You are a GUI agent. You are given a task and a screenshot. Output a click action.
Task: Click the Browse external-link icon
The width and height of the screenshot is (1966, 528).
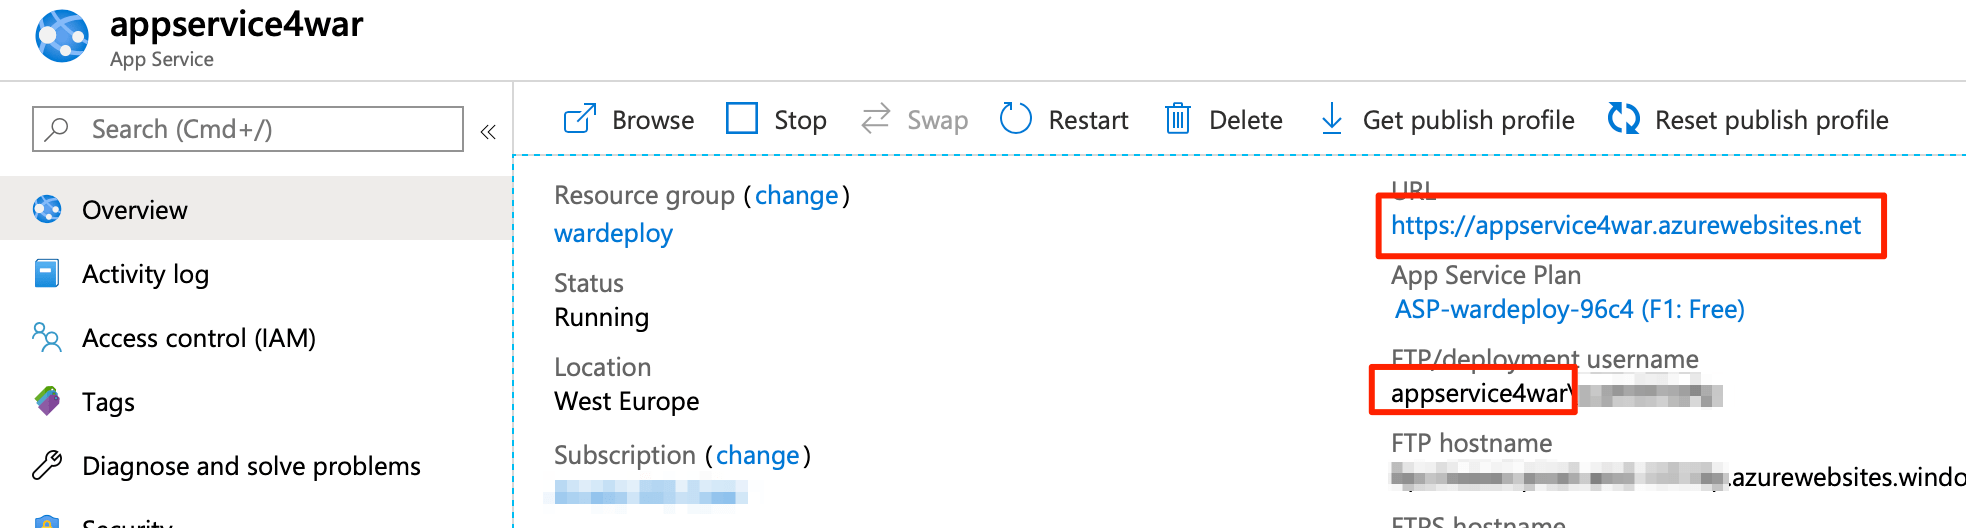point(580,119)
